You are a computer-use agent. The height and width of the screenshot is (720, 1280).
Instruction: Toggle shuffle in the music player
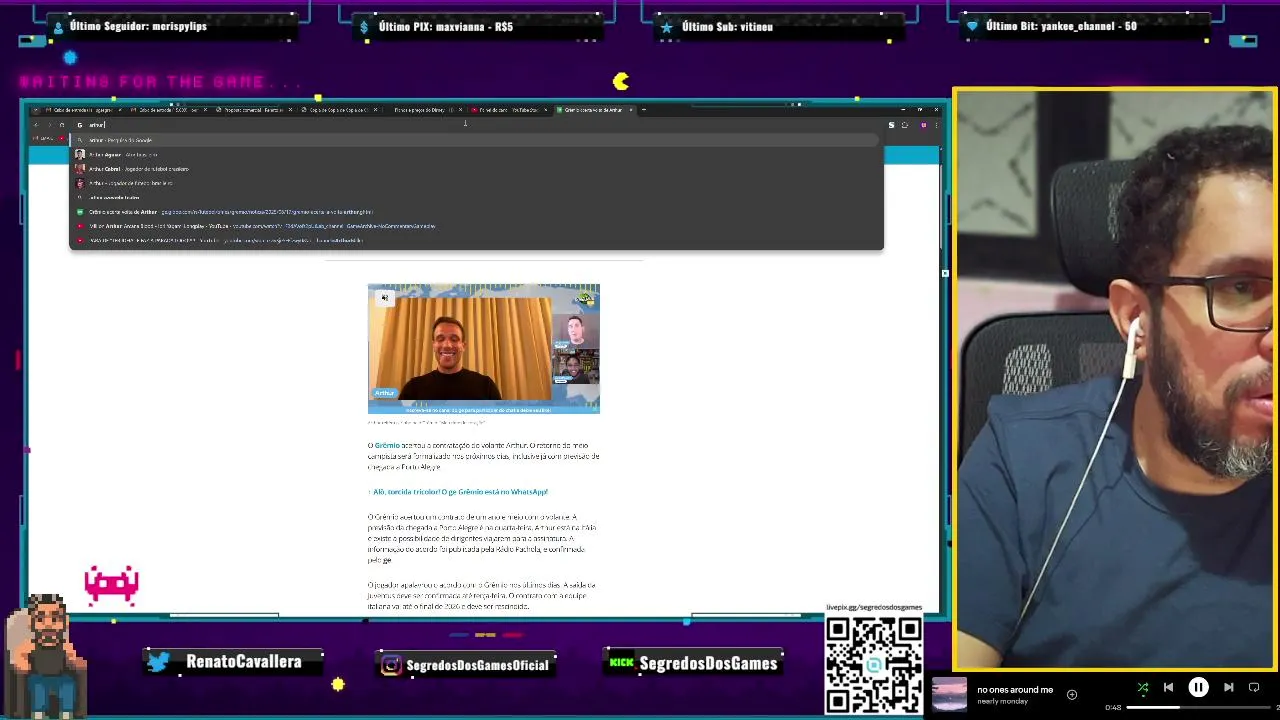1143,687
